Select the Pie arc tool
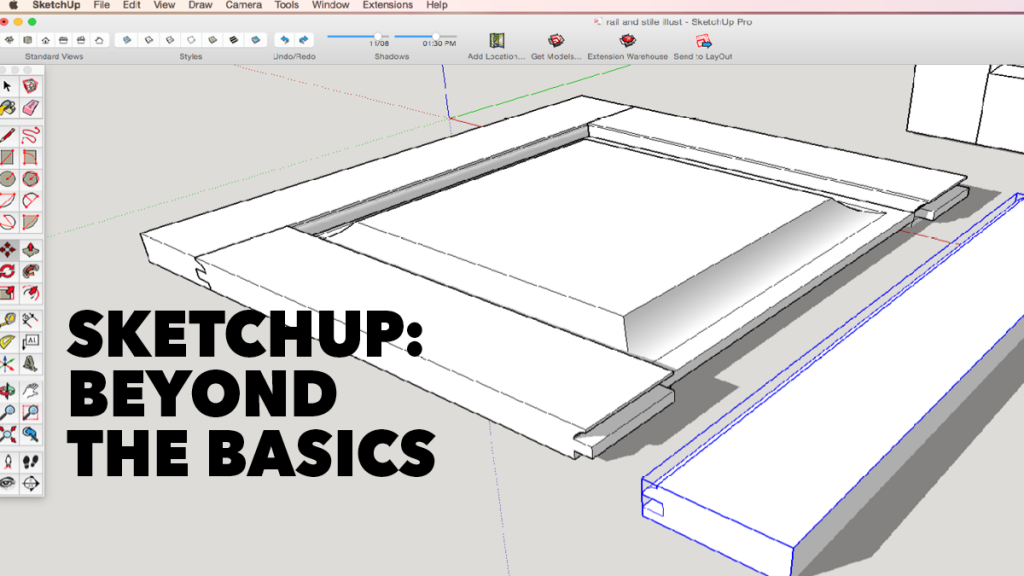 pyautogui.click(x=30, y=222)
